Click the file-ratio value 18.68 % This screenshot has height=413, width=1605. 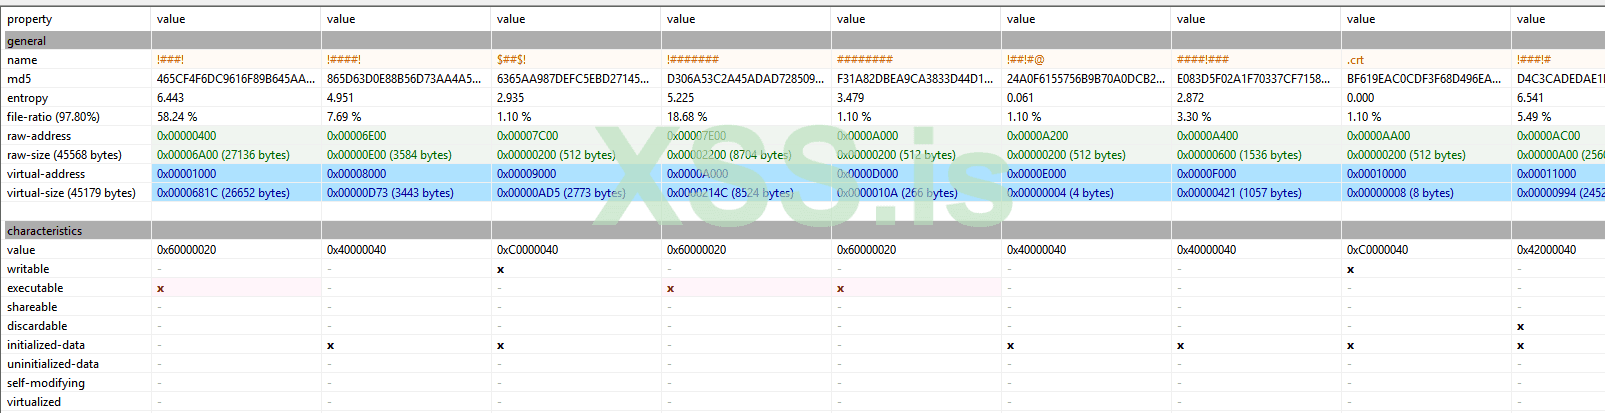pos(687,117)
